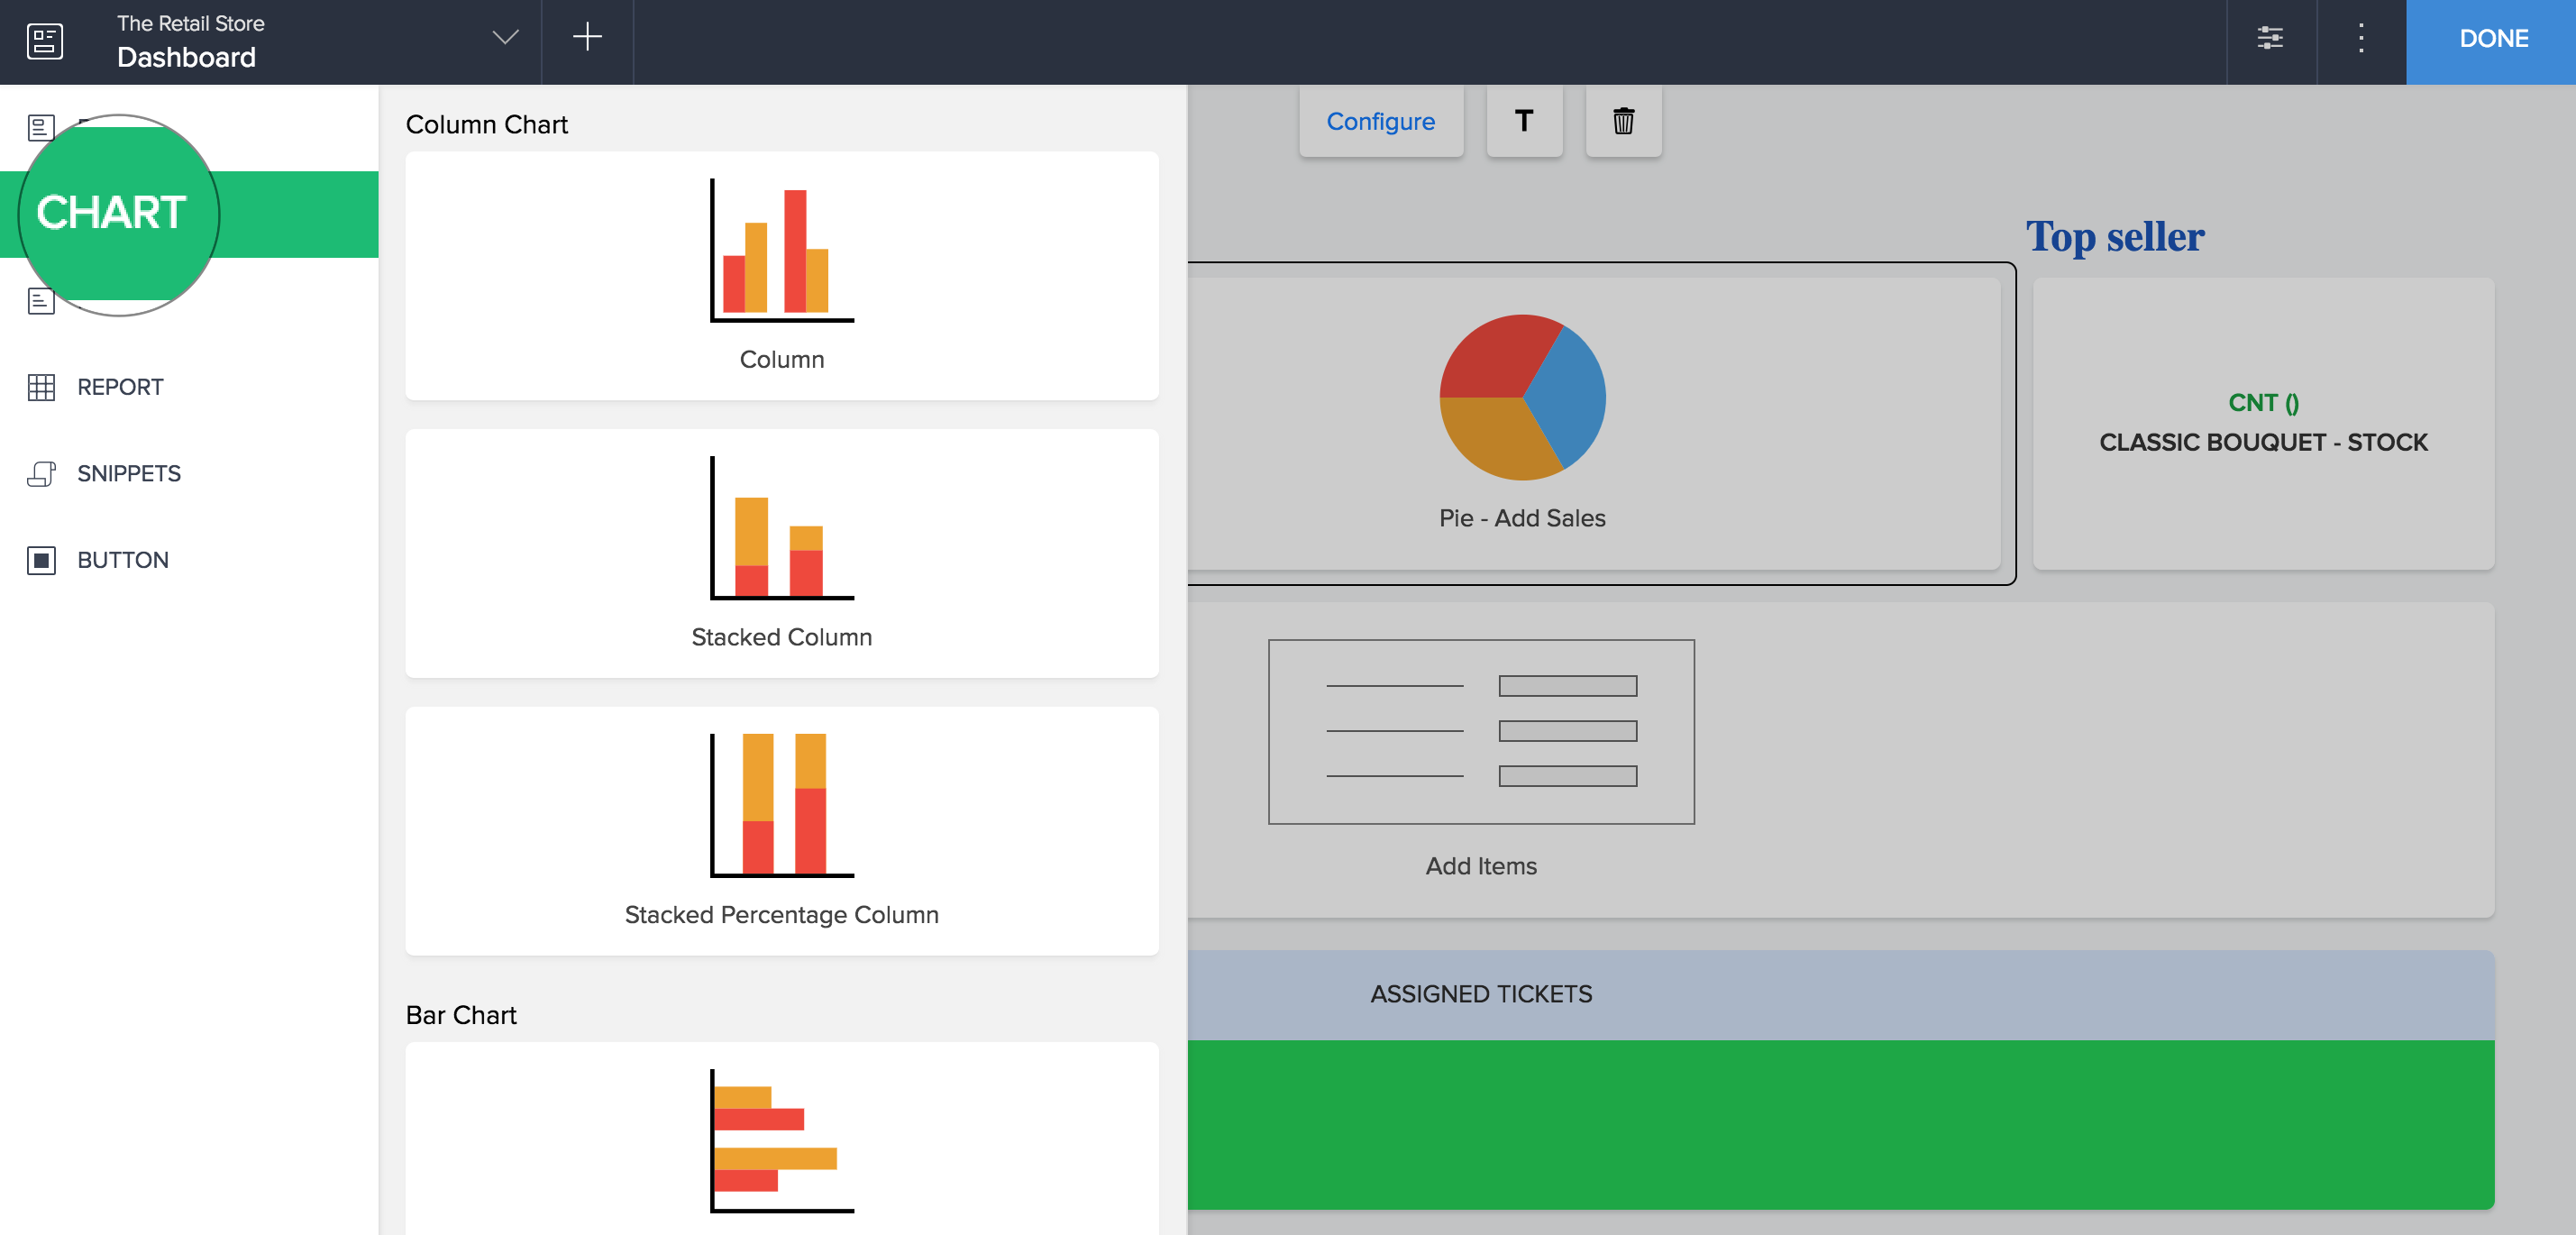Click the sidebar icon above CHART

tap(41, 127)
